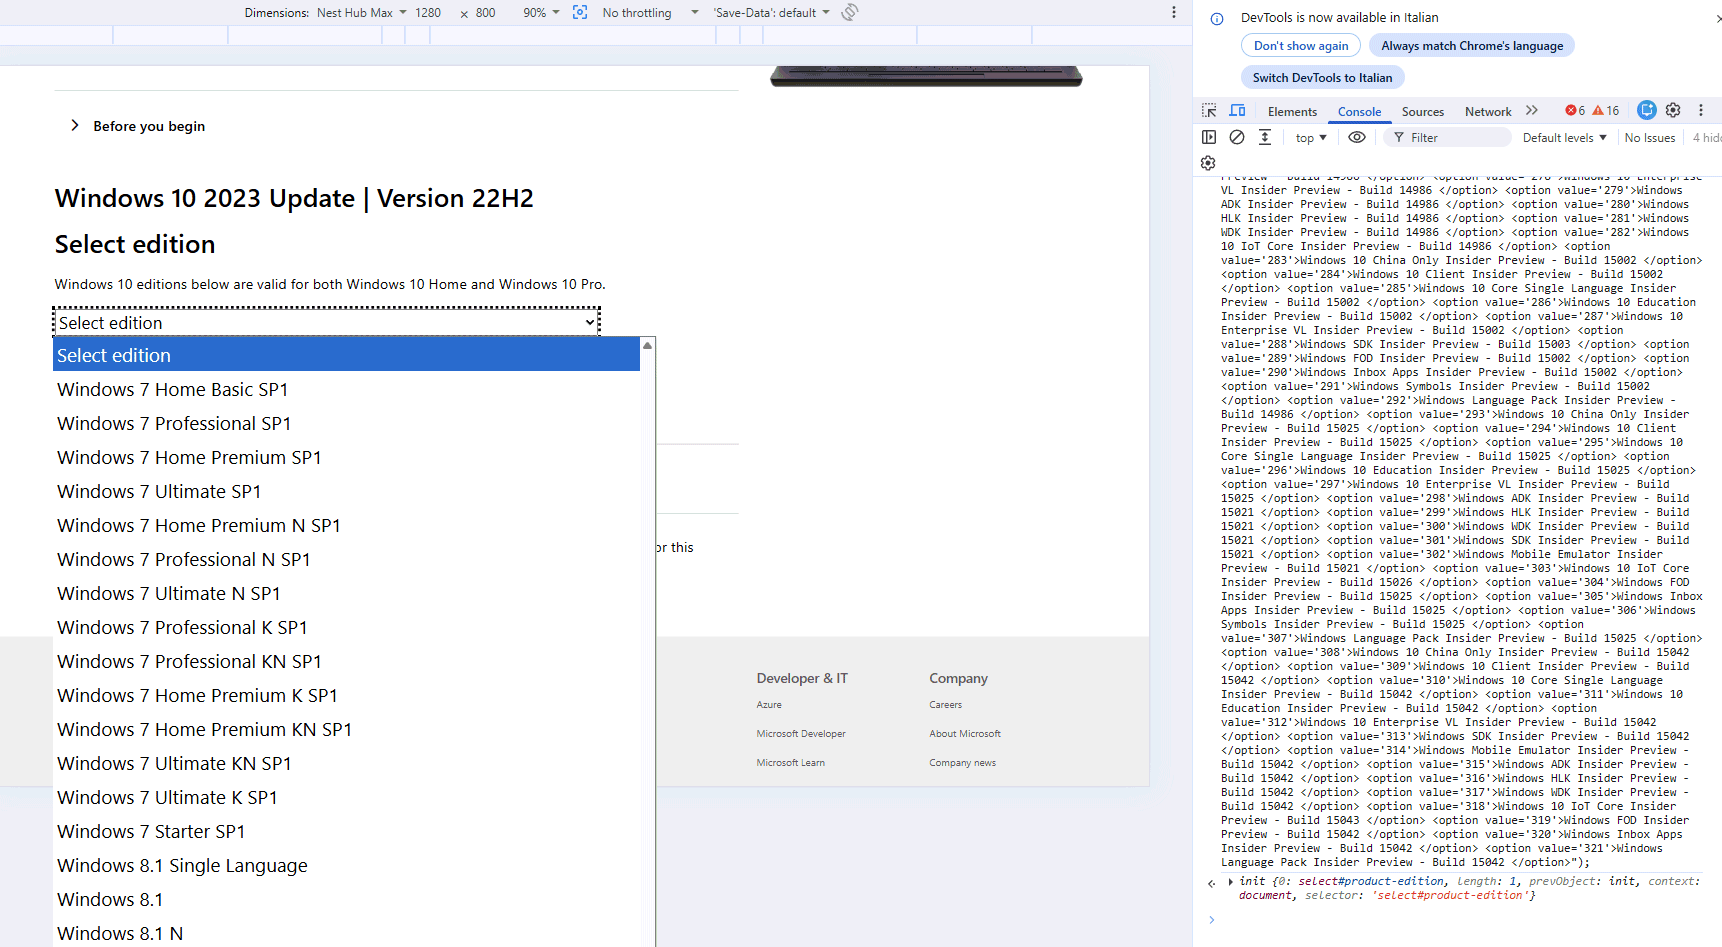Open the No throttling dropdown
Screen dimensions: 1722x947
(650, 12)
